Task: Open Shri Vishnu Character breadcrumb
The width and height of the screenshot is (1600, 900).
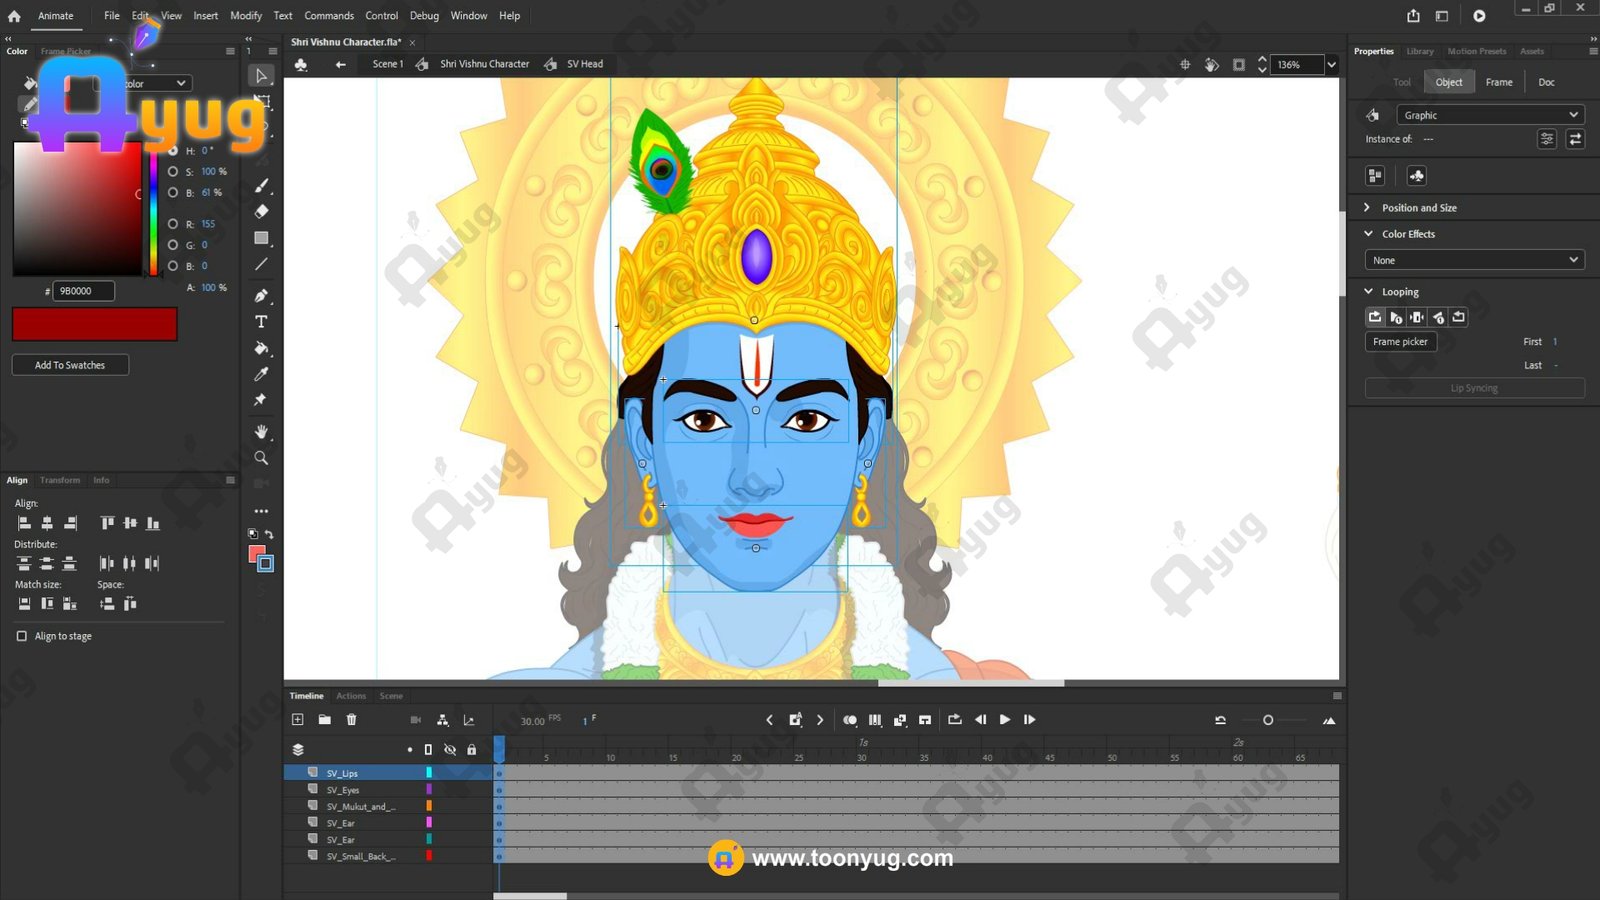Action: 484,64
